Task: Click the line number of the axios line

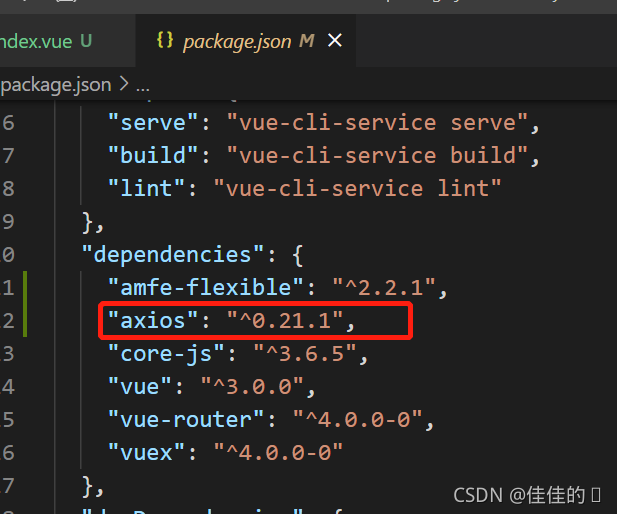Action: pyautogui.click(x=7, y=321)
